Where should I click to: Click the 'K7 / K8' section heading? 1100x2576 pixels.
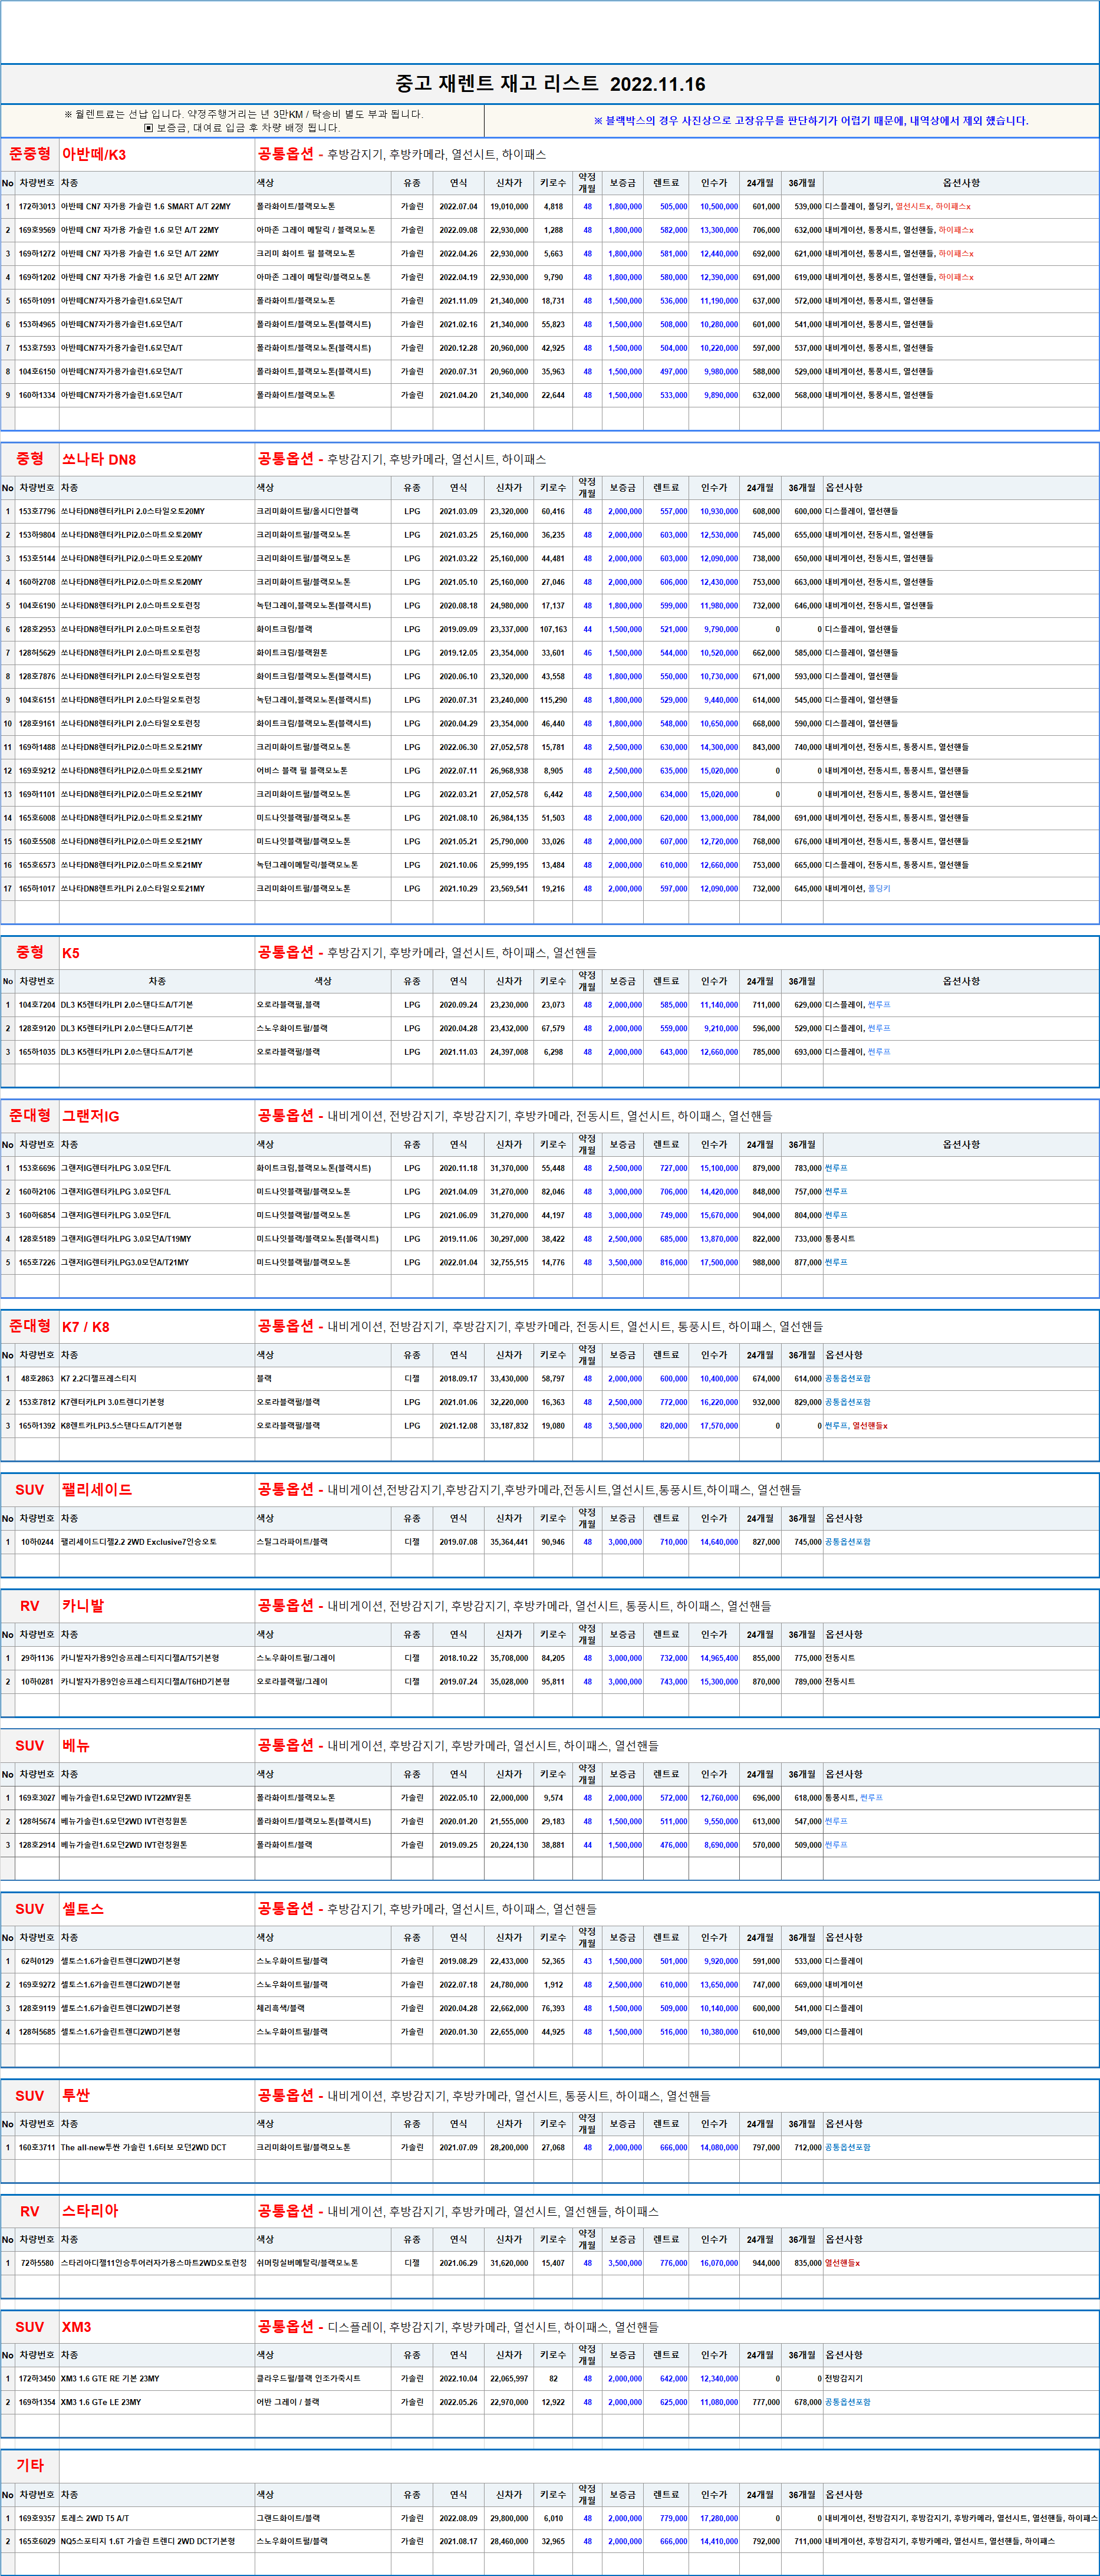[86, 1327]
